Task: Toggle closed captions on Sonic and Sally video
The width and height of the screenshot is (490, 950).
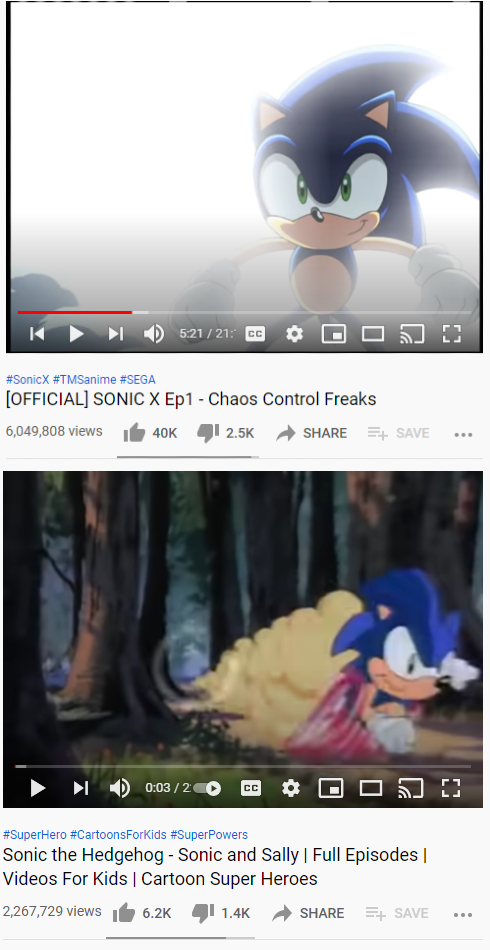Action: [x=251, y=788]
